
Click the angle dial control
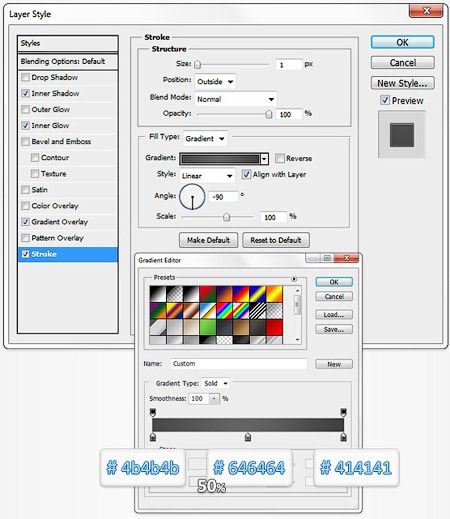pos(192,197)
